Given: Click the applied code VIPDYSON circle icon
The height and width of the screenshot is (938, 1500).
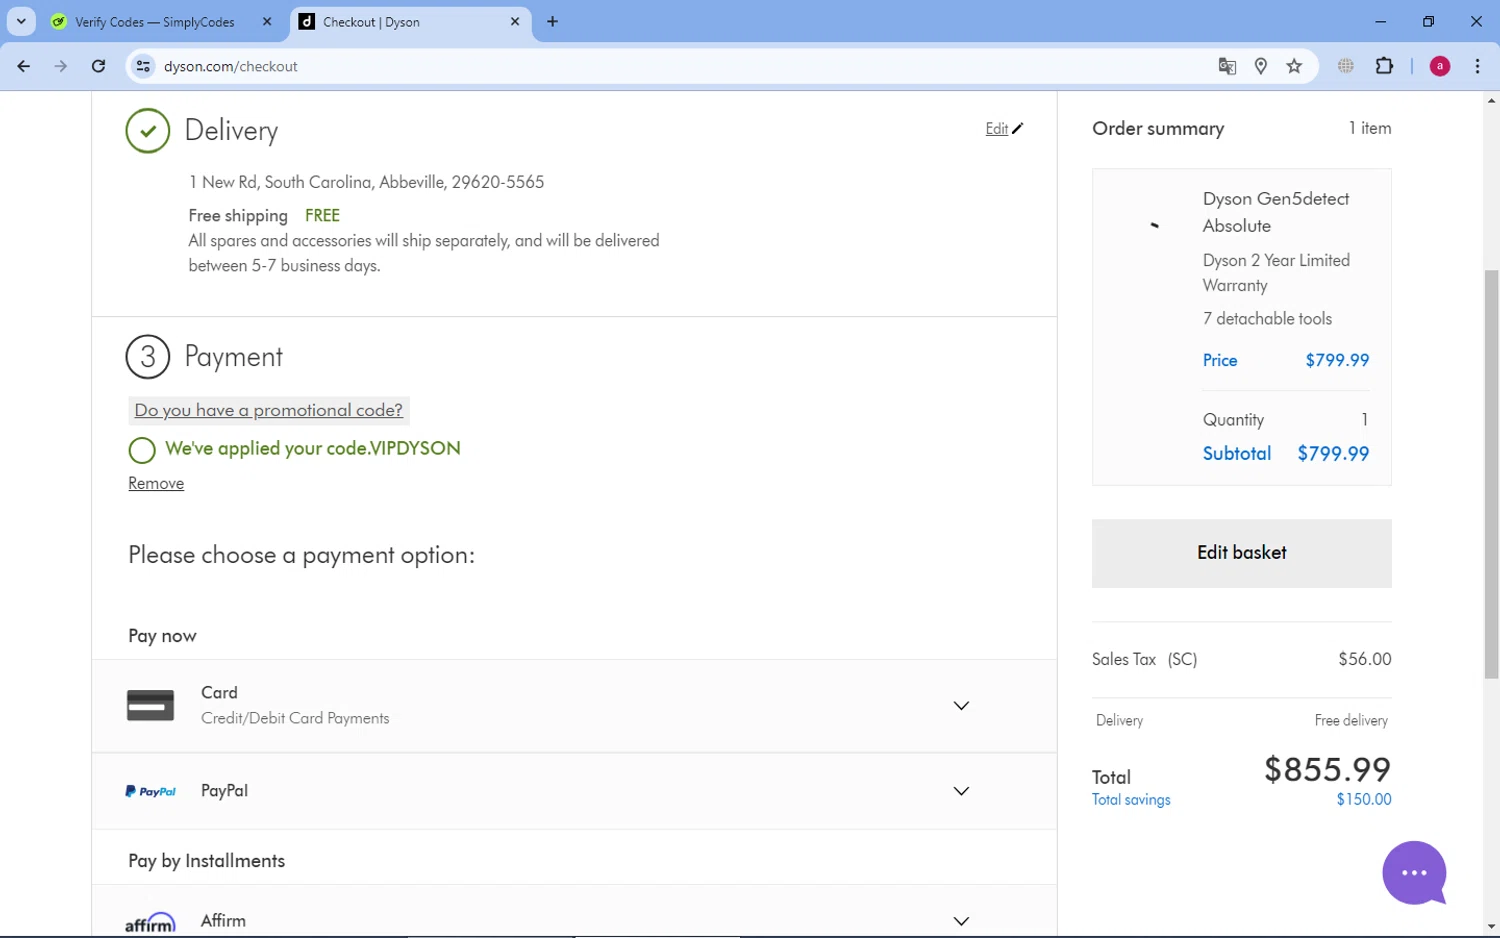Looking at the screenshot, I should [x=142, y=450].
